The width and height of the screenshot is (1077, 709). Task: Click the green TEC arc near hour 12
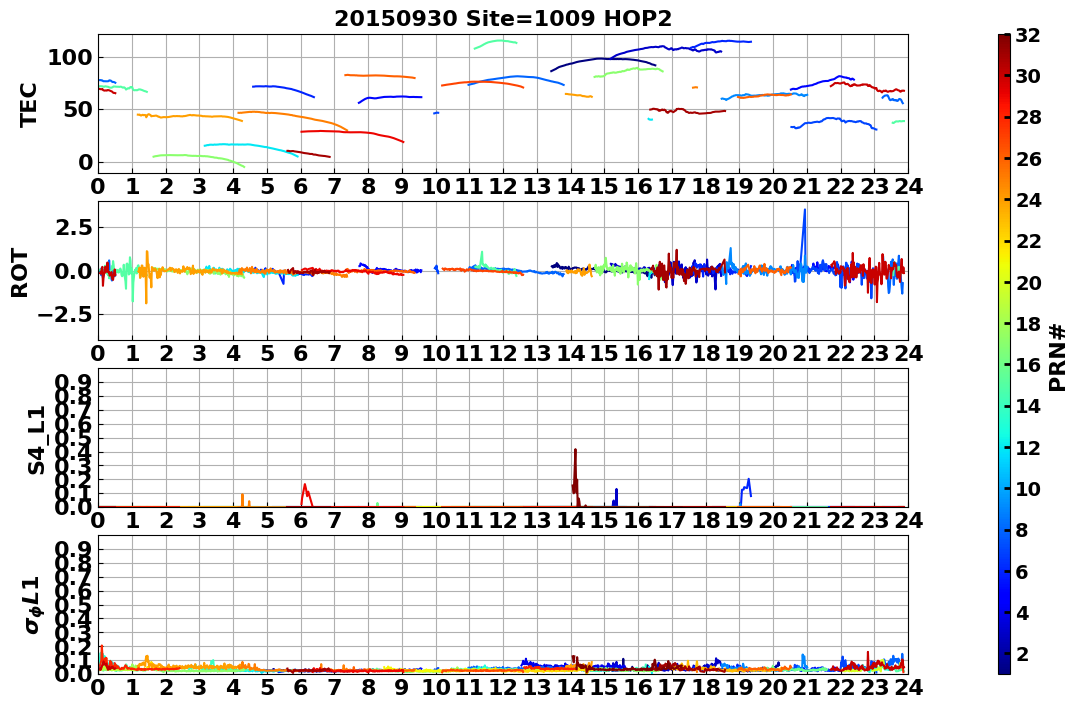(497, 43)
